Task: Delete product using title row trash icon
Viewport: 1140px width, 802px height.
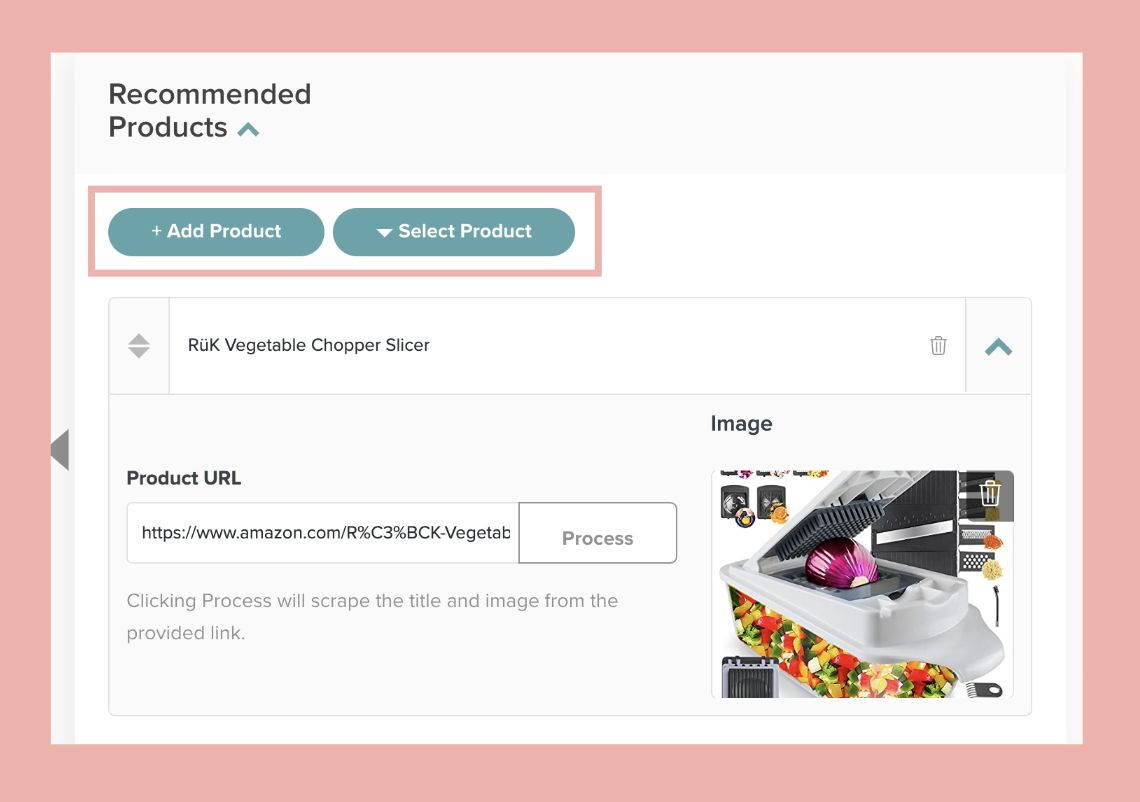Action: coord(938,346)
